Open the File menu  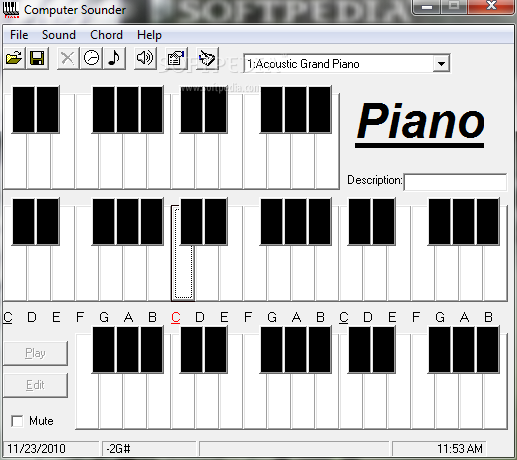pyautogui.click(x=19, y=35)
